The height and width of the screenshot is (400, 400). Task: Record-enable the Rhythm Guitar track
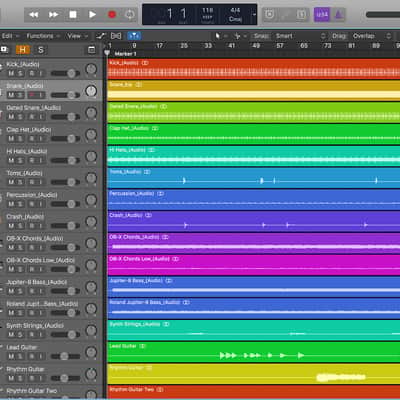point(32,378)
